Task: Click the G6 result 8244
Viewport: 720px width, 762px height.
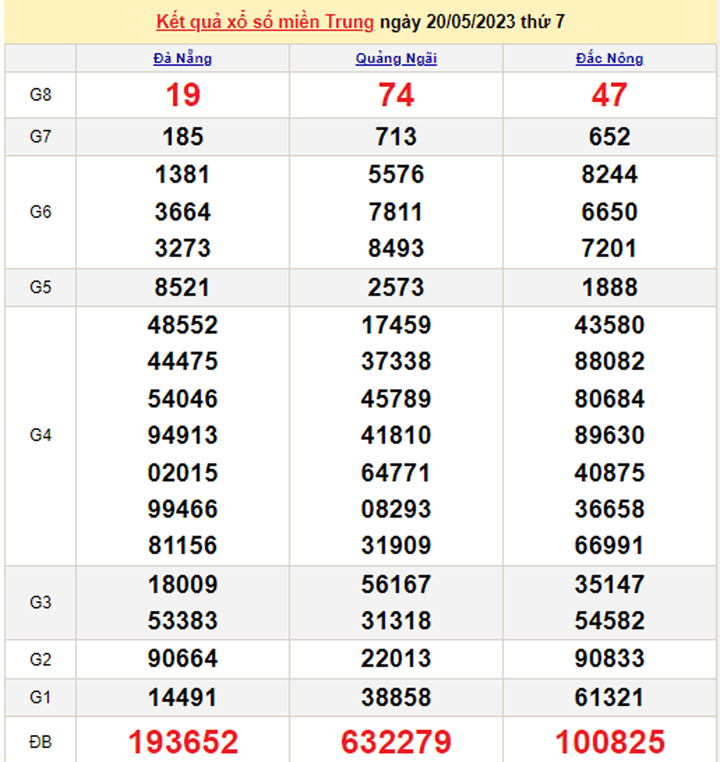Action: pyautogui.click(x=609, y=175)
